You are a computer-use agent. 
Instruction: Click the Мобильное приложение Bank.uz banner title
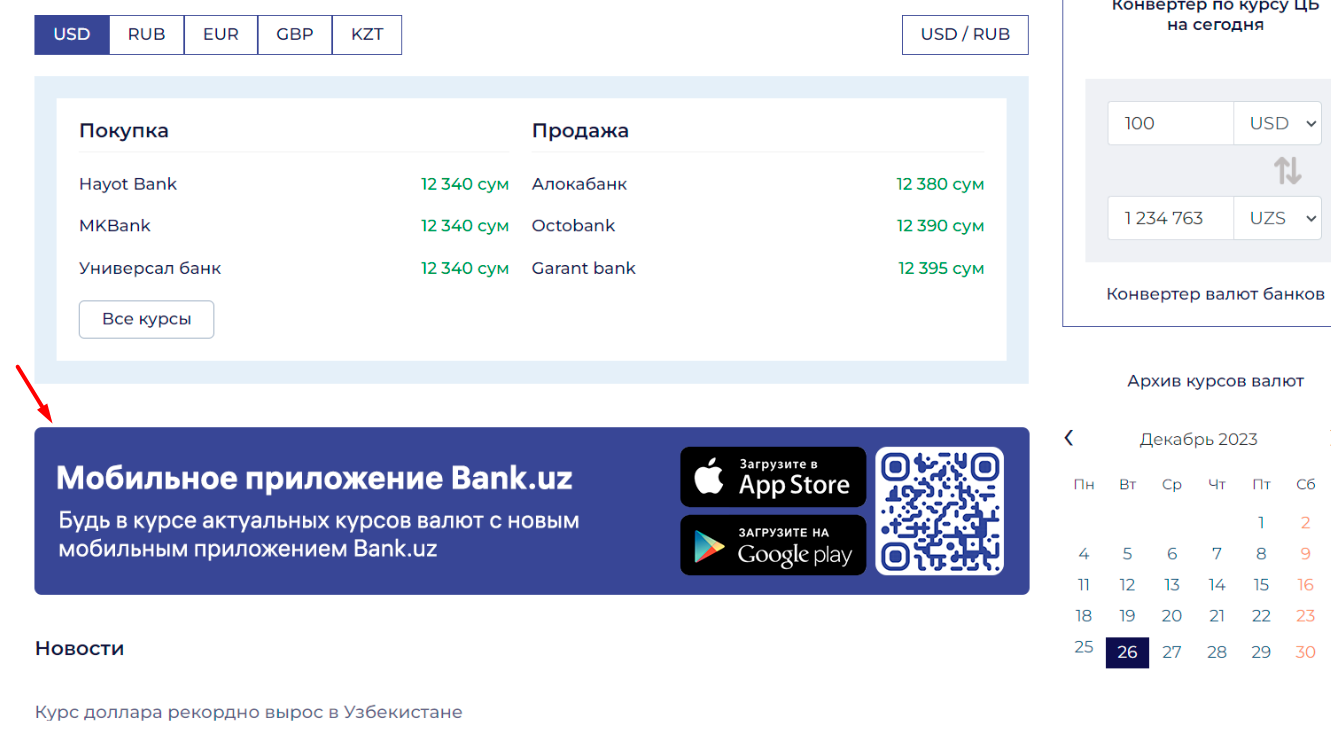coord(315,478)
